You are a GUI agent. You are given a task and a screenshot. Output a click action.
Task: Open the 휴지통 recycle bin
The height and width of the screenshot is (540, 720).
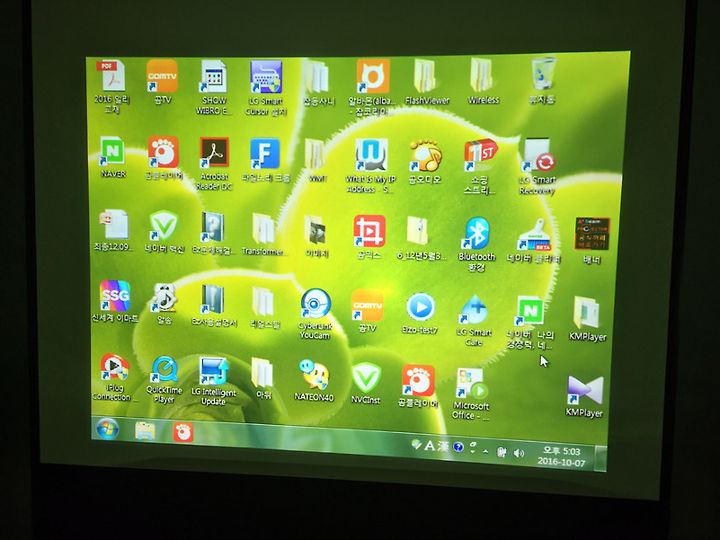click(x=542, y=80)
